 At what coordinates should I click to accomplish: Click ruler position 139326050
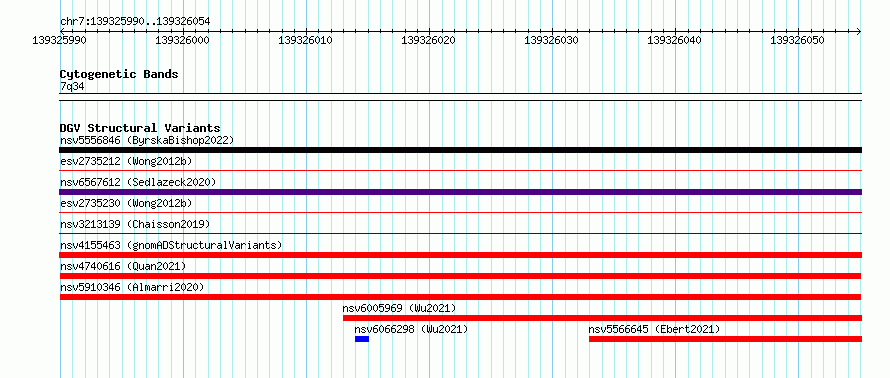click(798, 40)
